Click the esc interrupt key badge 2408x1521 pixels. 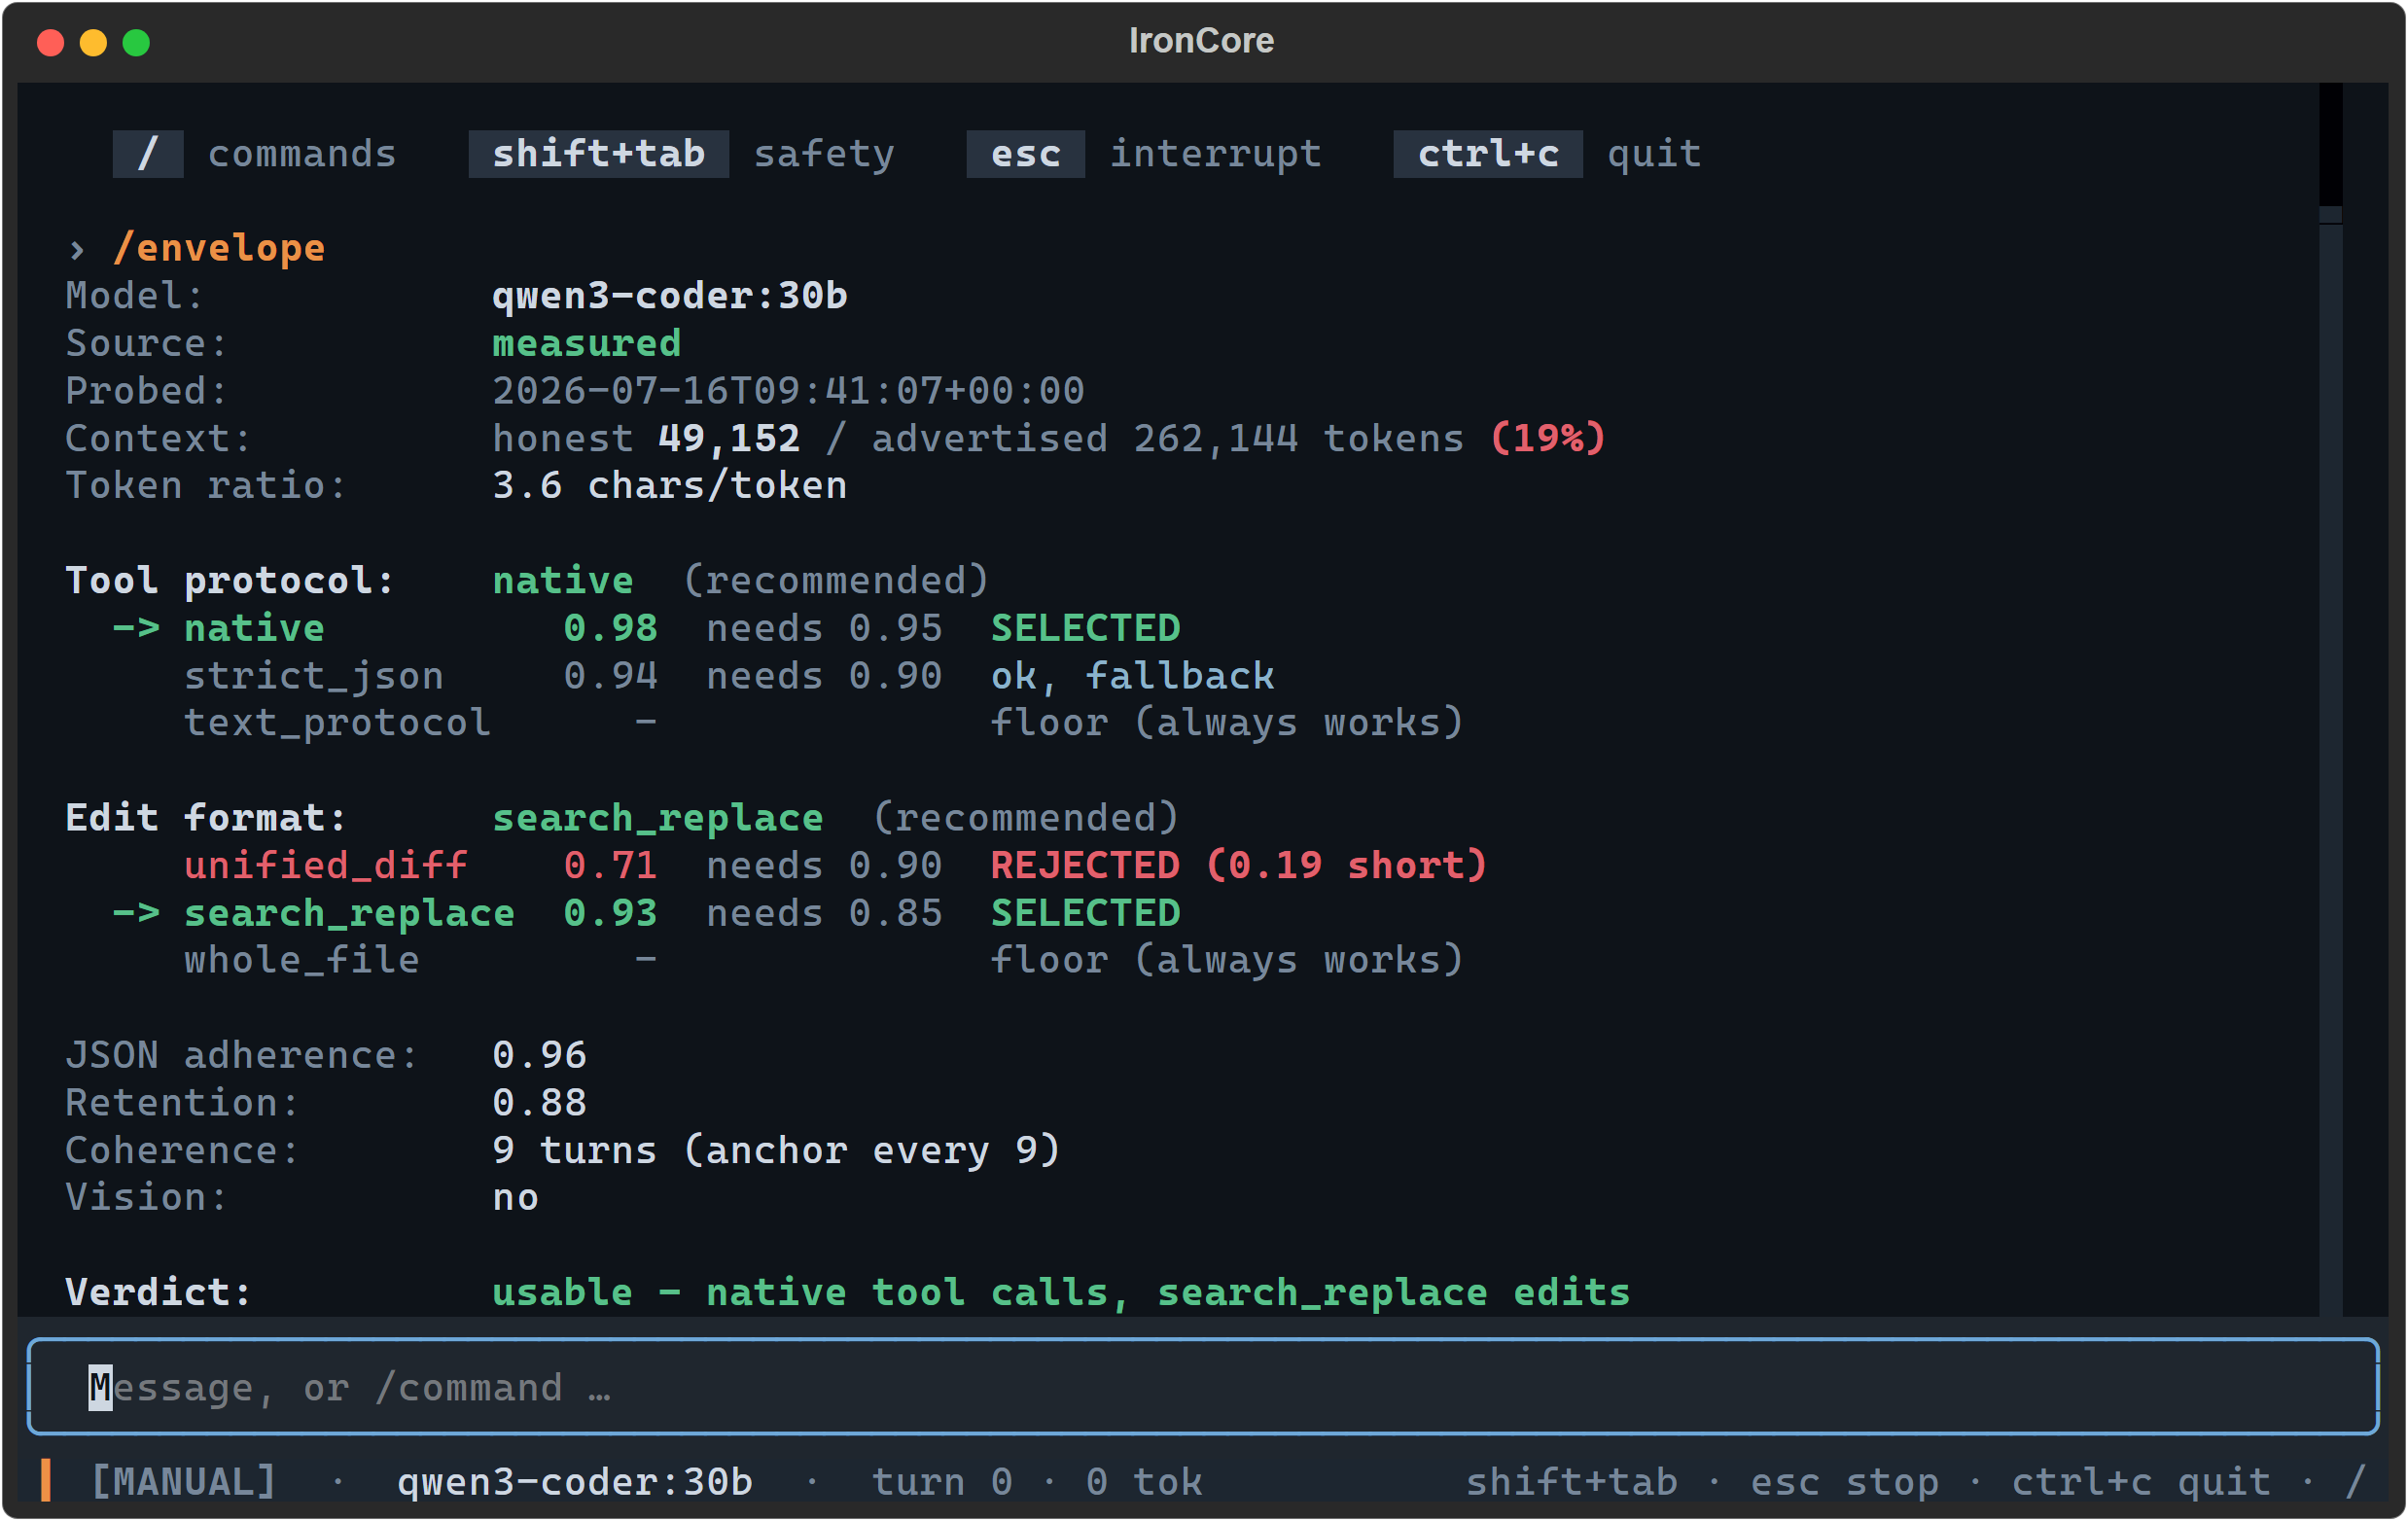(1025, 154)
